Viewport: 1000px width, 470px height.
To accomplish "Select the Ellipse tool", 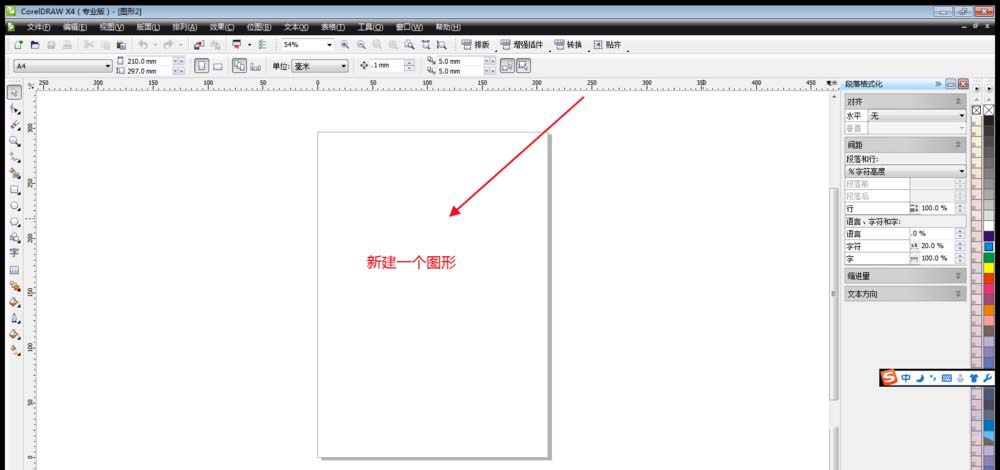I will click(15, 206).
